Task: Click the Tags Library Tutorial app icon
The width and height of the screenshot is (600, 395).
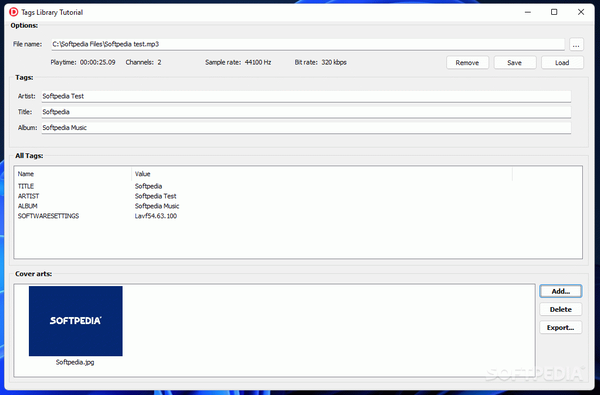Action: [13, 12]
